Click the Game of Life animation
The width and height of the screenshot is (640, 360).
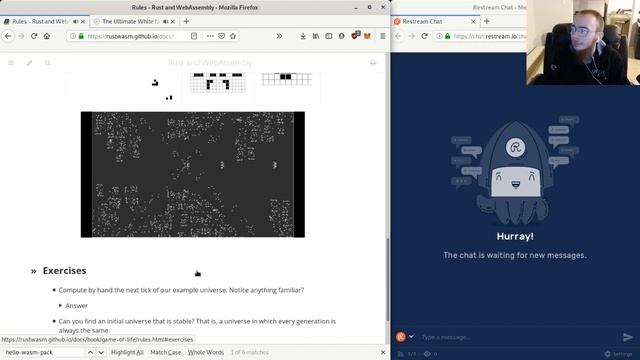click(x=193, y=174)
